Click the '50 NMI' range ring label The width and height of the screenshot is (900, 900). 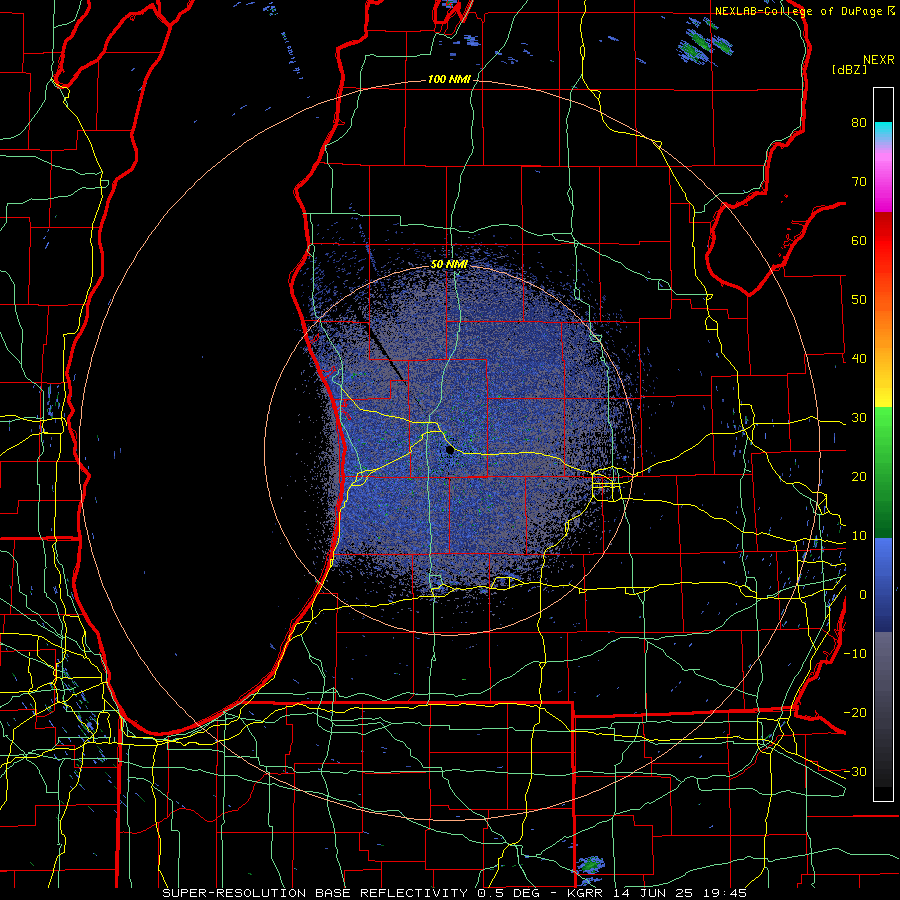point(449,264)
